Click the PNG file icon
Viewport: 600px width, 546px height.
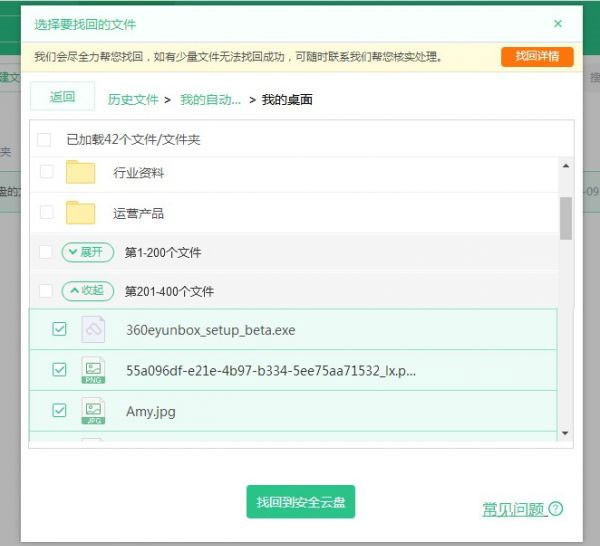(x=93, y=370)
